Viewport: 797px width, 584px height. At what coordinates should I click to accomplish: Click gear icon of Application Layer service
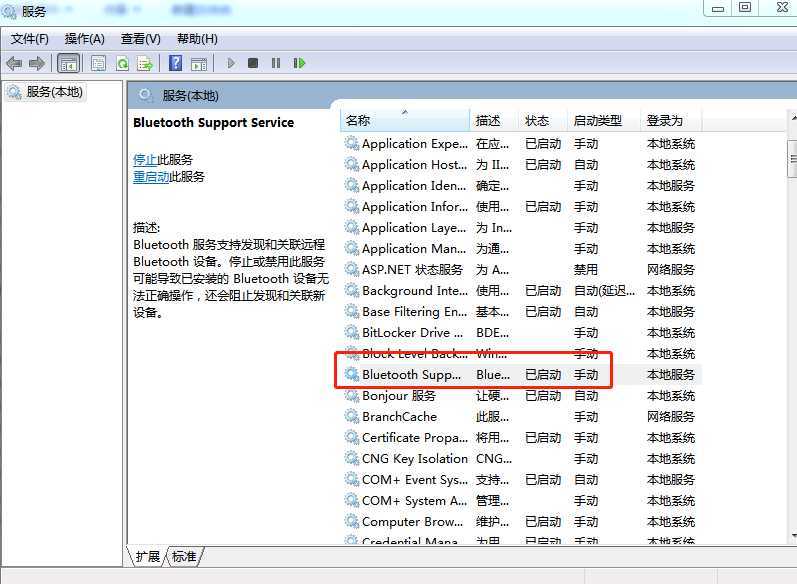pos(352,227)
